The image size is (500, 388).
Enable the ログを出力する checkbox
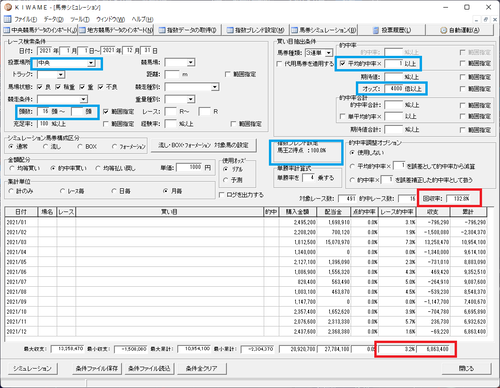pyautogui.click(x=221, y=195)
